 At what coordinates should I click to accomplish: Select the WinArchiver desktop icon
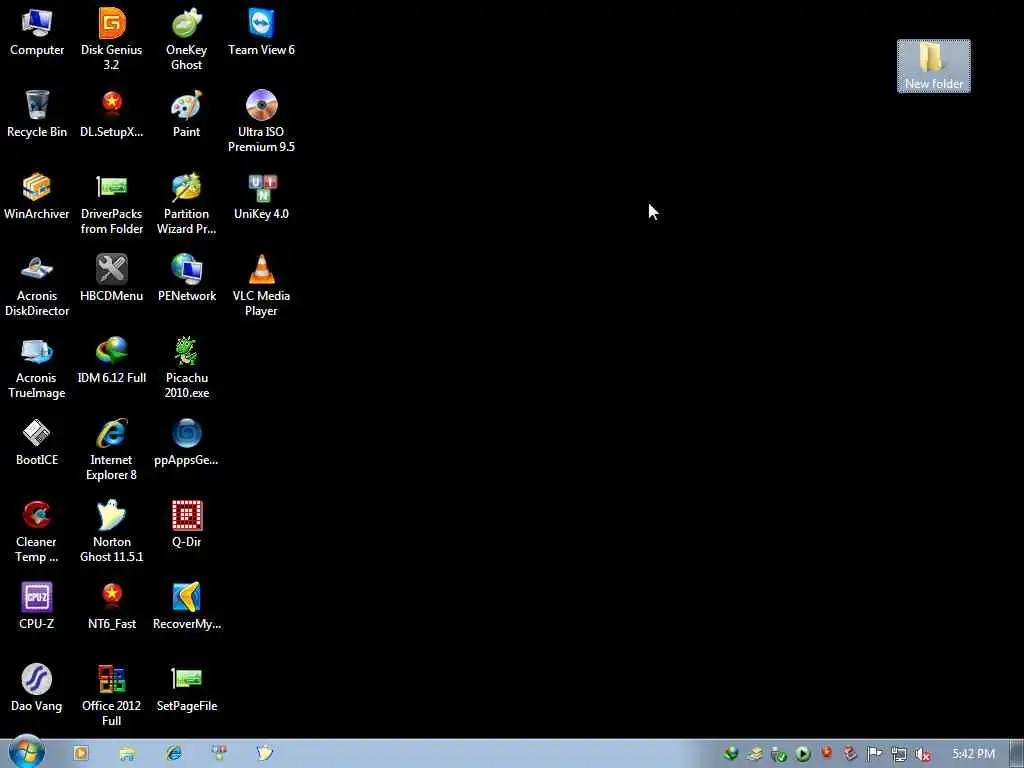[x=37, y=197]
